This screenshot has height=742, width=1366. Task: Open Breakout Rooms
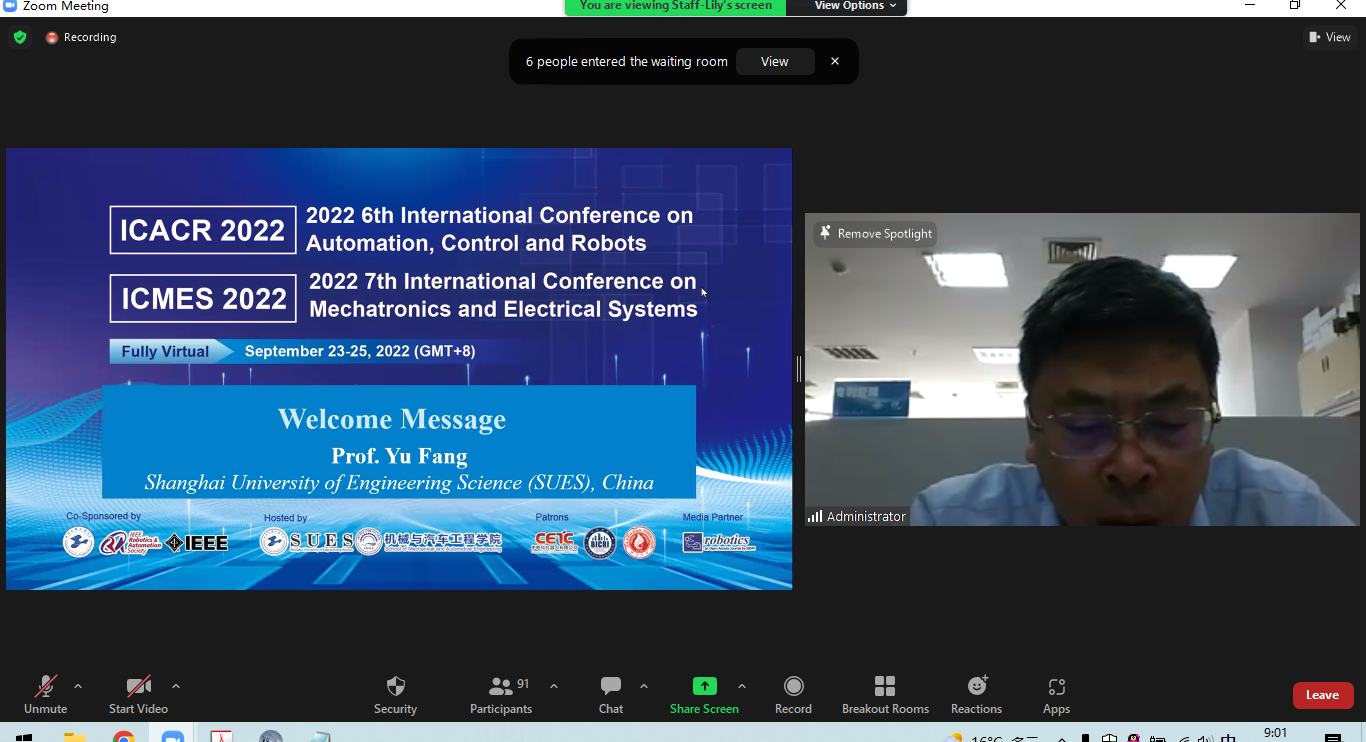click(x=885, y=694)
